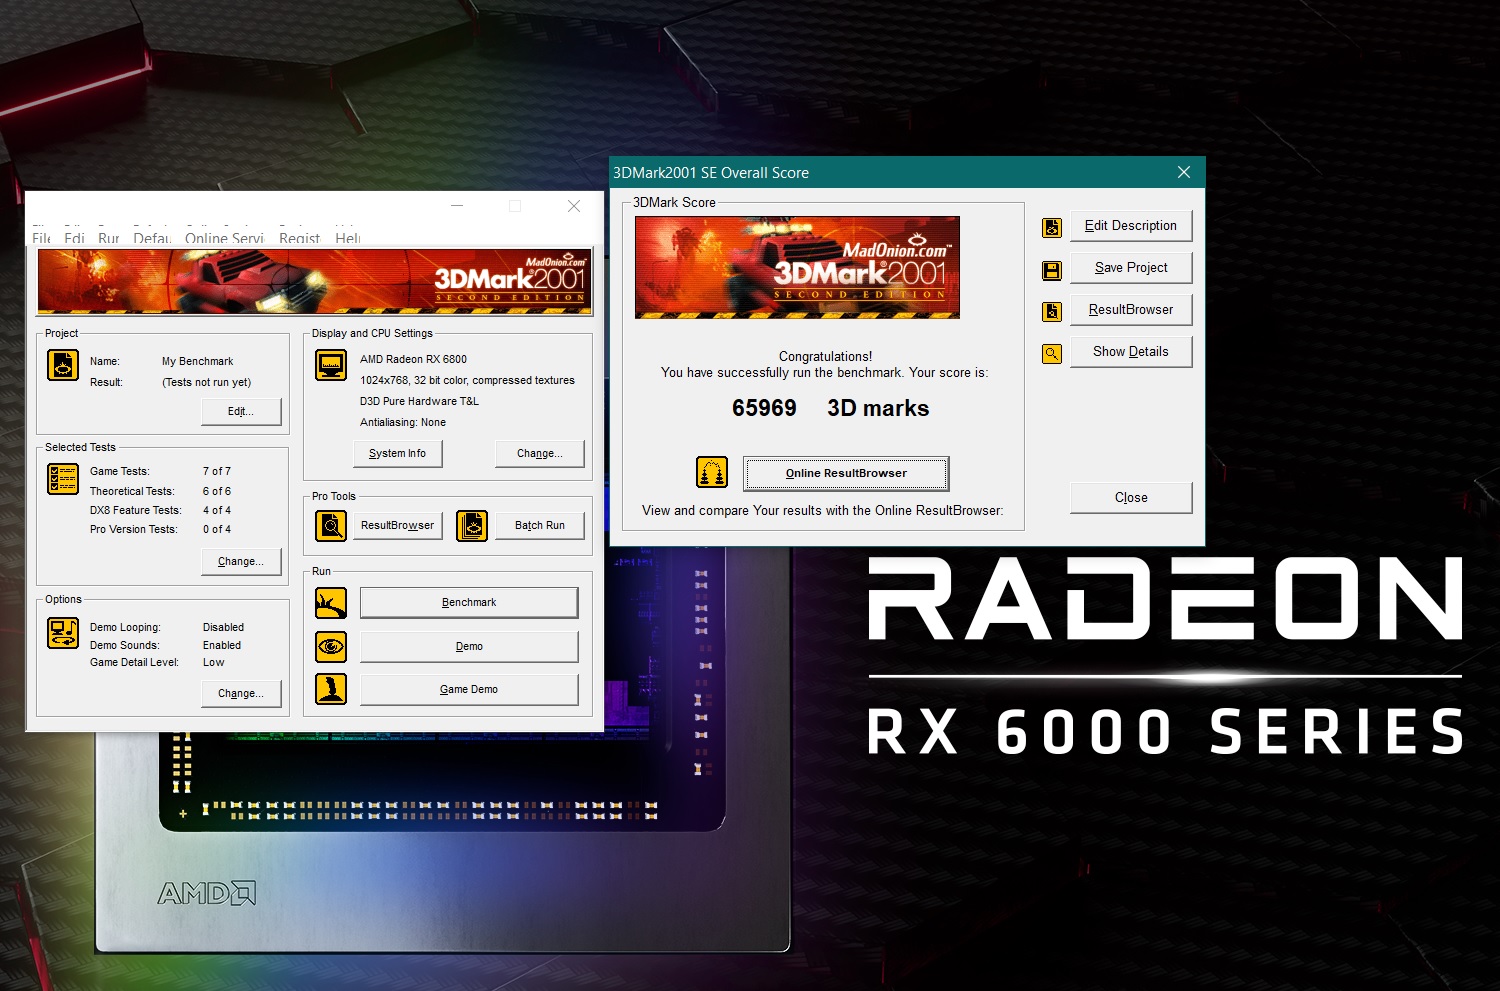The height and width of the screenshot is (991, 1500).
Task: Open the Online Services menu
Action: pyautogui.click(x=224, y=238)
